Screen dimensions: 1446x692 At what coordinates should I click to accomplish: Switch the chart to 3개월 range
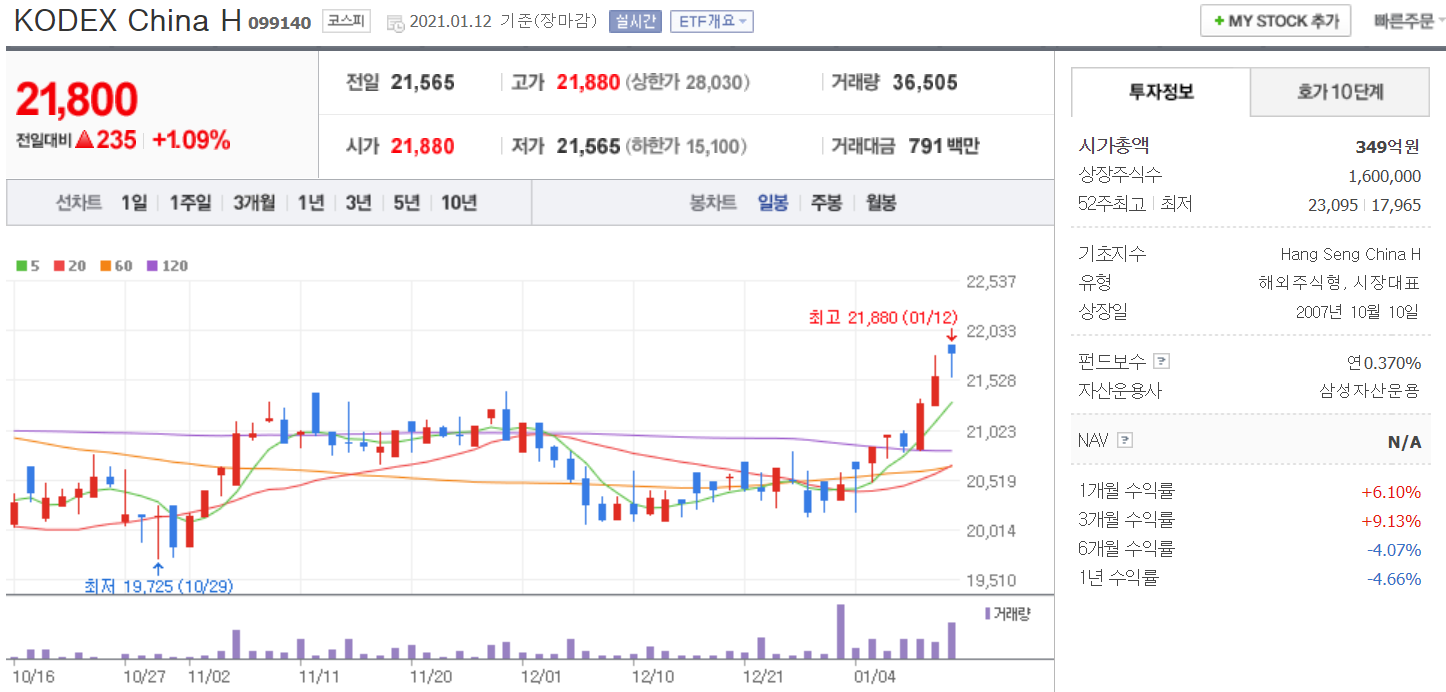(x=254, y=203)
